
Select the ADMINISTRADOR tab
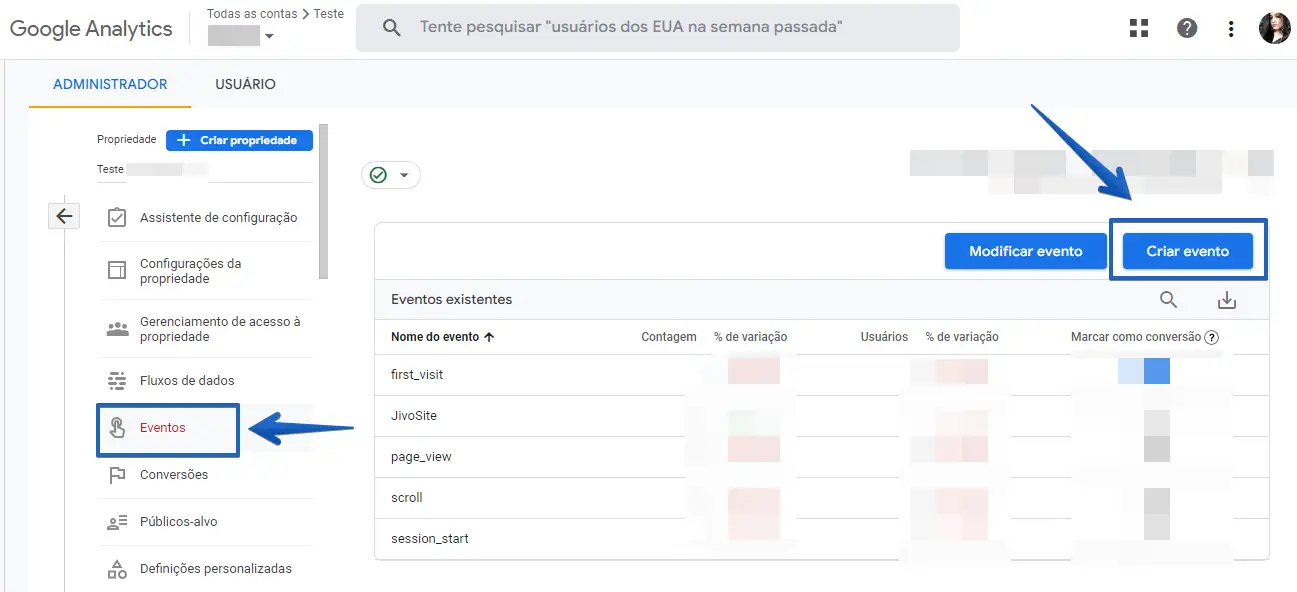pyautogui.click(x=110, y=84)
